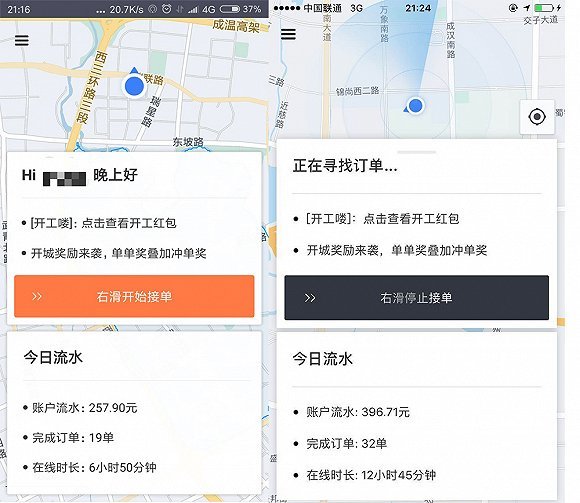Tap the alarm clock icon in left status bar
Screen dimensions: 580x503
[x=167, y=9]
